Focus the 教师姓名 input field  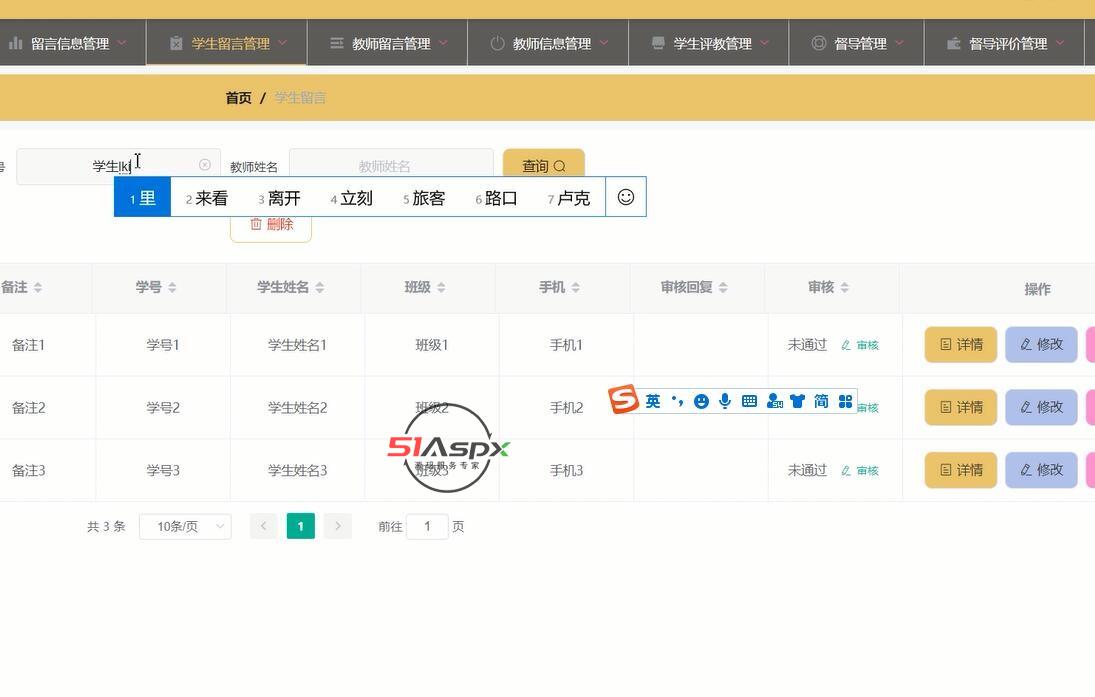[391, 166]
